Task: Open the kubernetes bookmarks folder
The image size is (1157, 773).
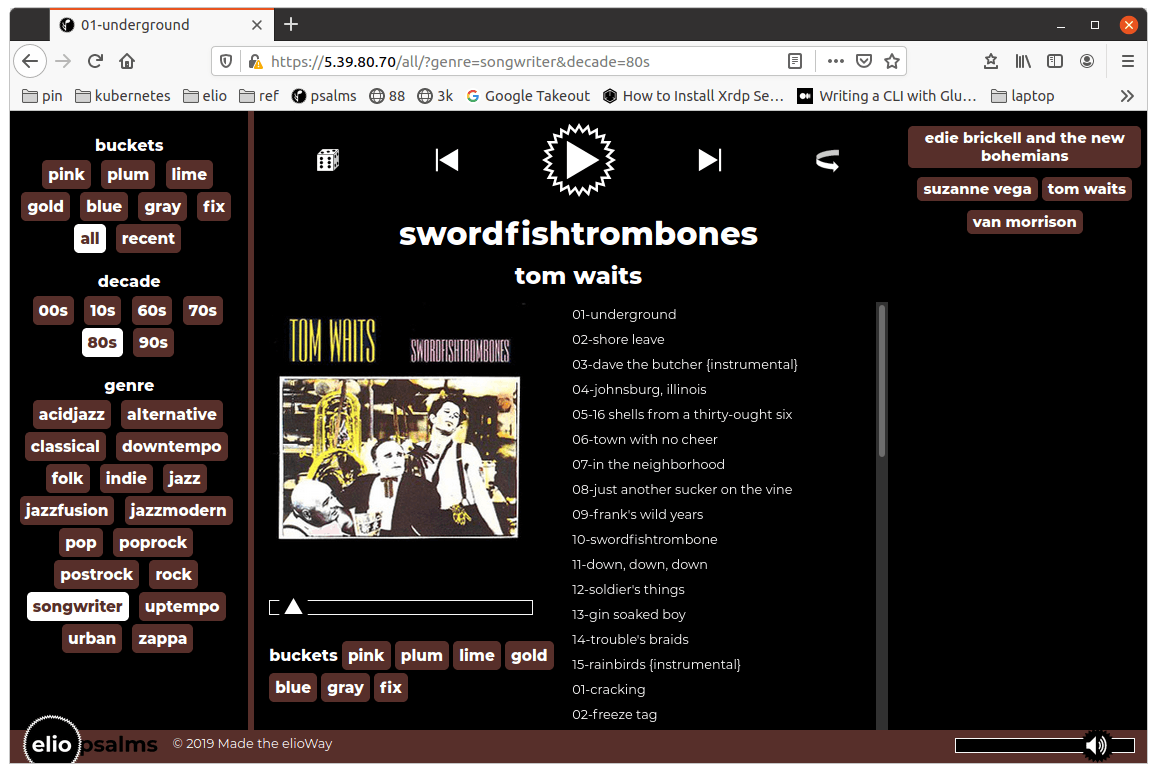Action: [123, 96]
